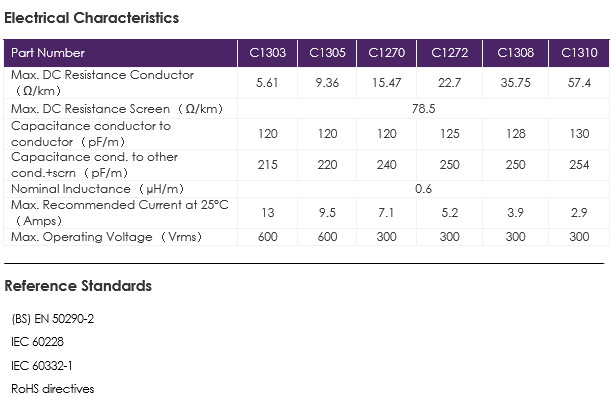Image resolution: width=616 pixels, height=397 pixels.
Task: Click the IEC 60228 standard text
Action: pyautogui.click(x=37, y=342)
